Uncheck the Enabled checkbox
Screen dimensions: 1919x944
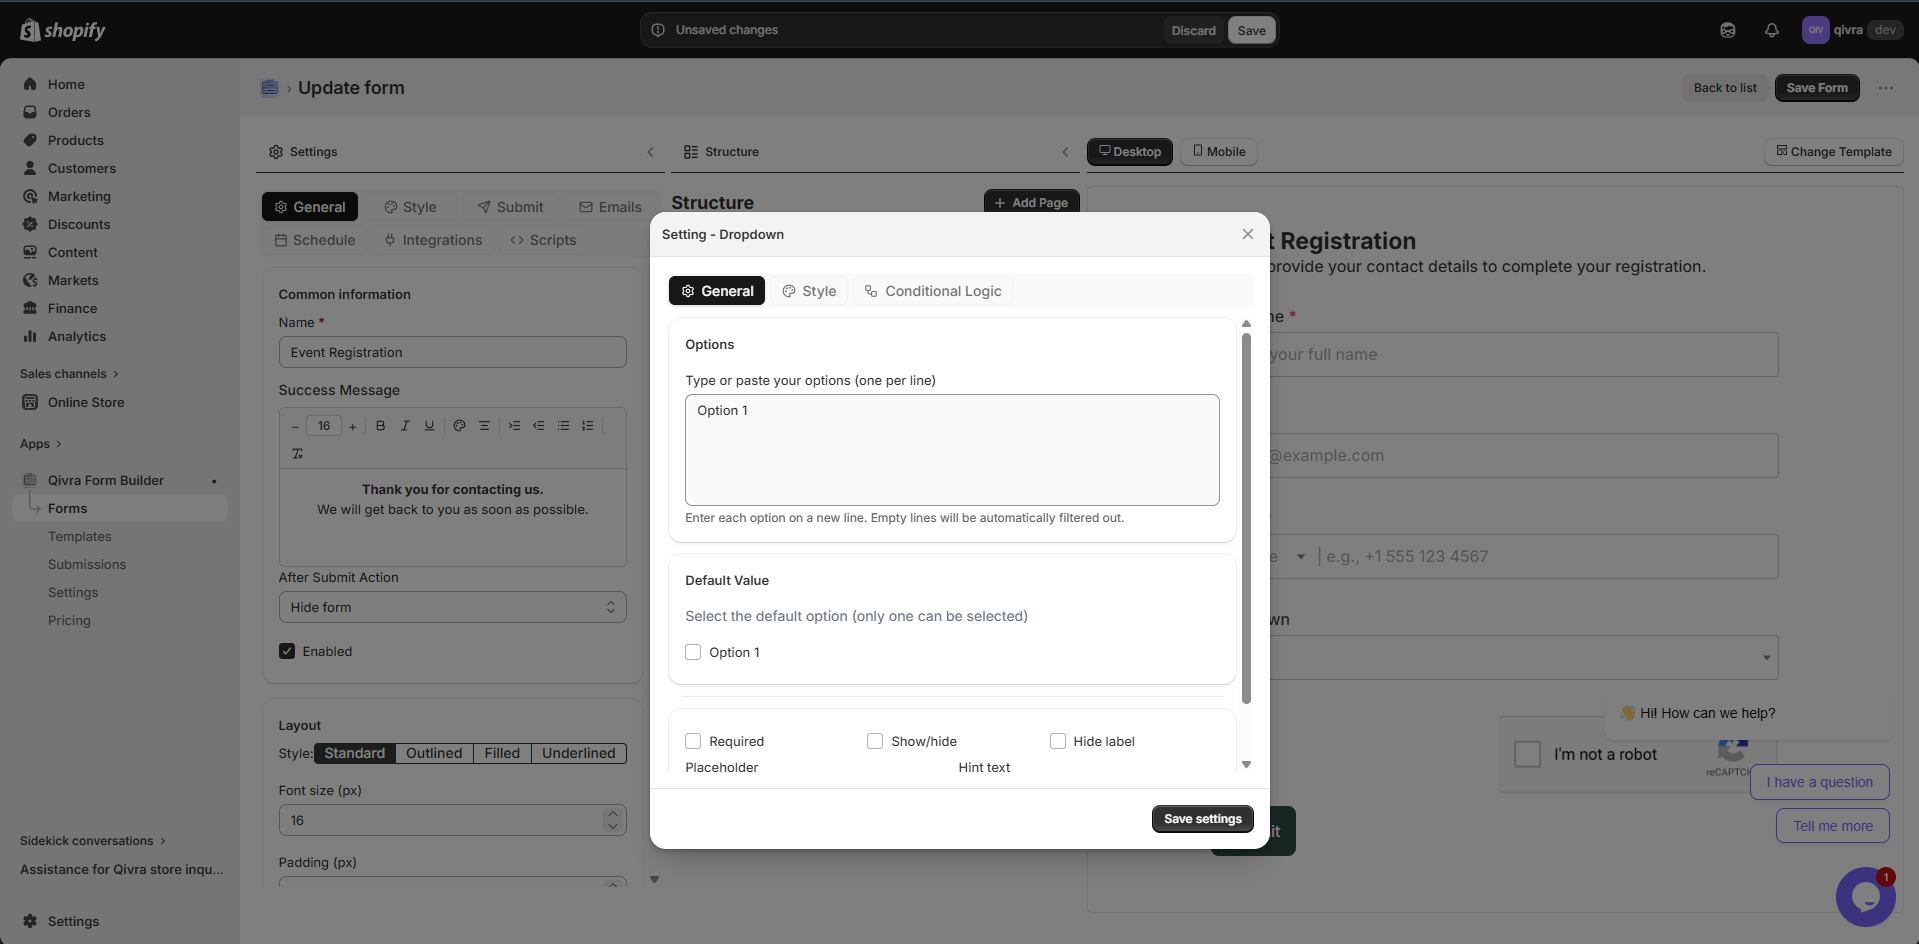[287, 651]
